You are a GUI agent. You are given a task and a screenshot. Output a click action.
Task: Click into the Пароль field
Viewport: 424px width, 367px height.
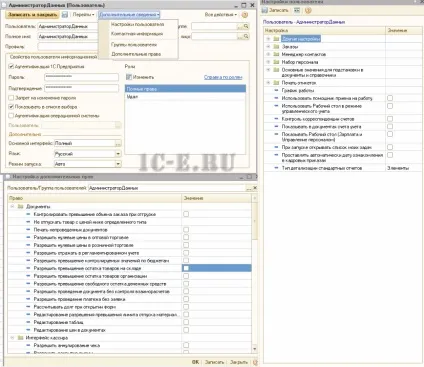coord(81,77)
